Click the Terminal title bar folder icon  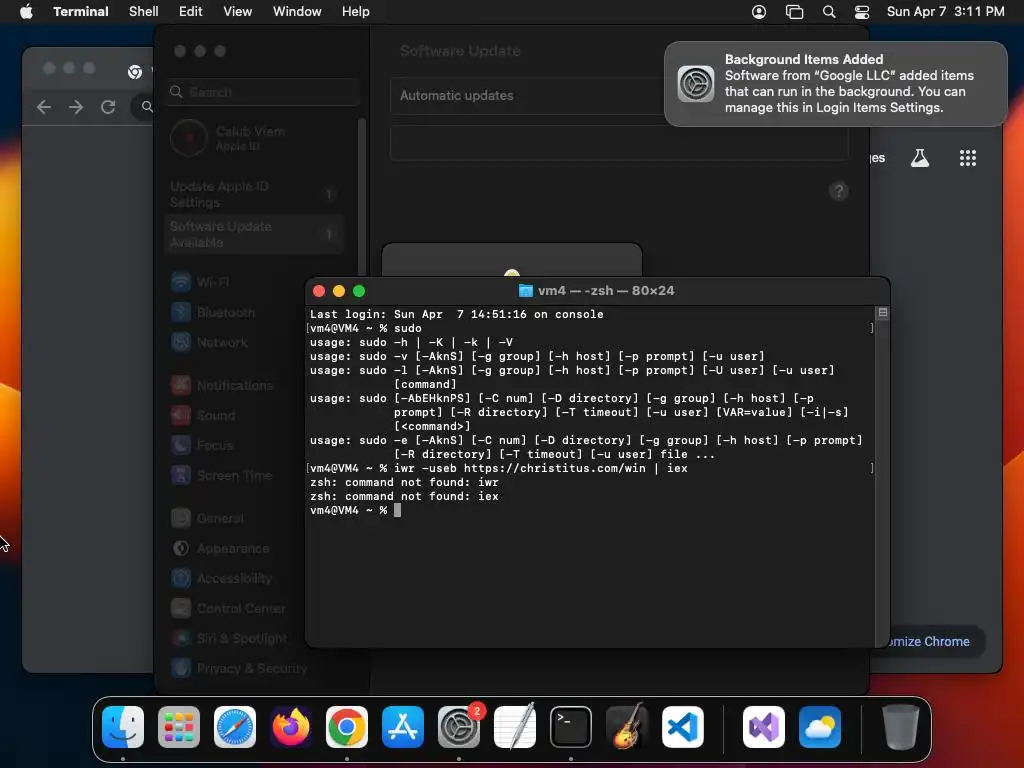[x=525, y=291]
